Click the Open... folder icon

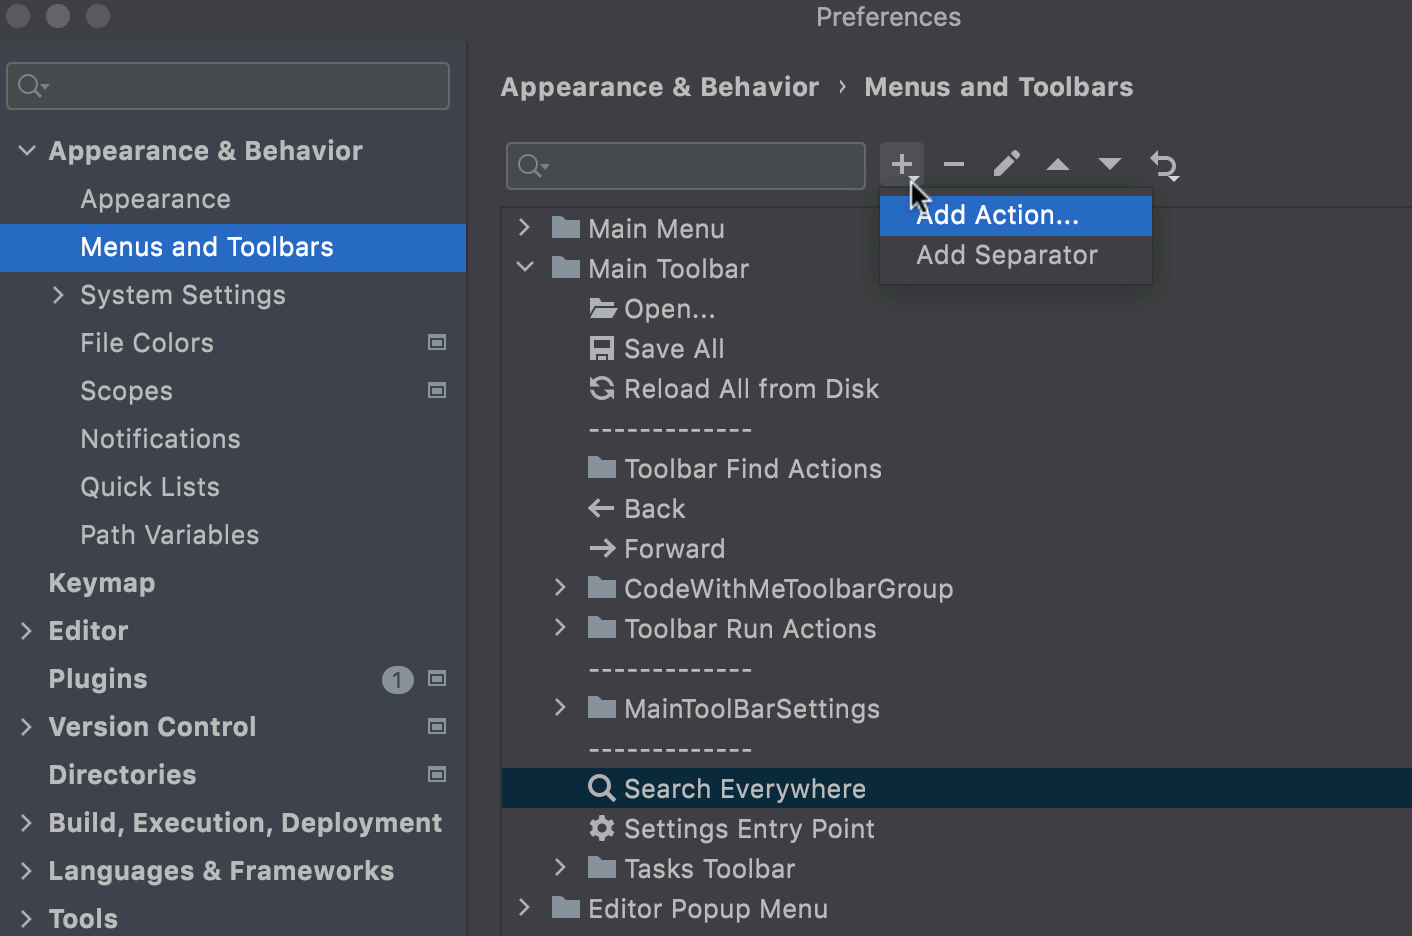point(602,309)
